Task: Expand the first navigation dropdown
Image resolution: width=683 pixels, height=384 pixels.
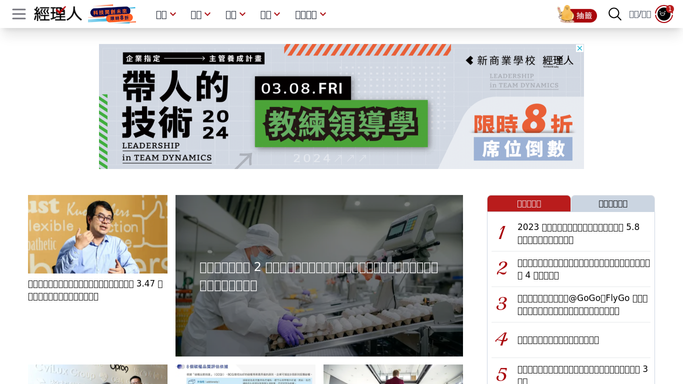Action: coord(166,15)
